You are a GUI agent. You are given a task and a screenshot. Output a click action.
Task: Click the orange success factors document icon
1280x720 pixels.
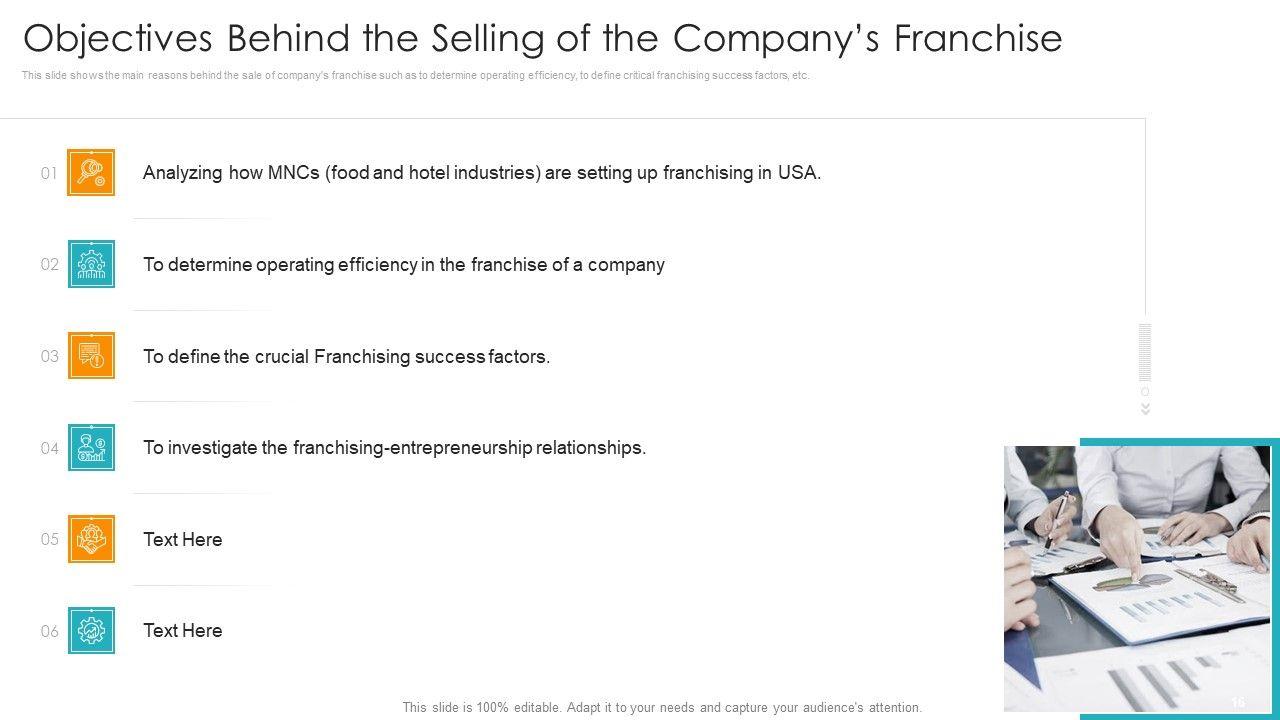(91, 356)
